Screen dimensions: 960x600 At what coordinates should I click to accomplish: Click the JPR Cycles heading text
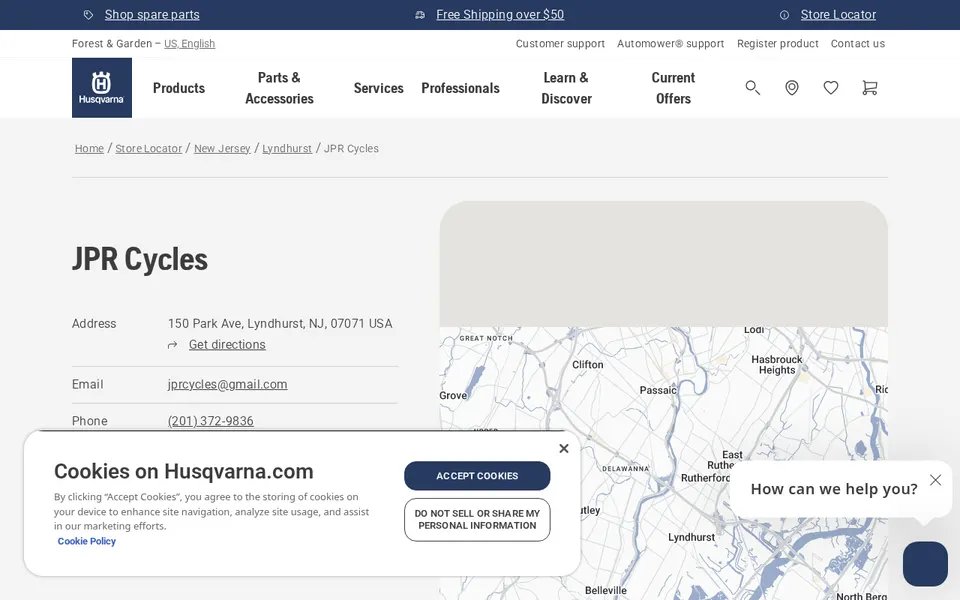pyautogui.click(x=140, y=260)
